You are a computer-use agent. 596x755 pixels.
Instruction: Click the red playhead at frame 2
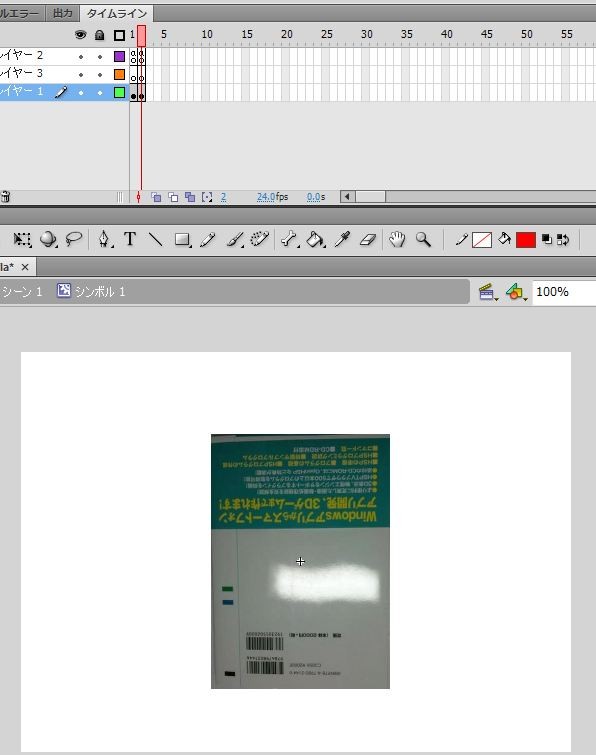pos(141,36)
